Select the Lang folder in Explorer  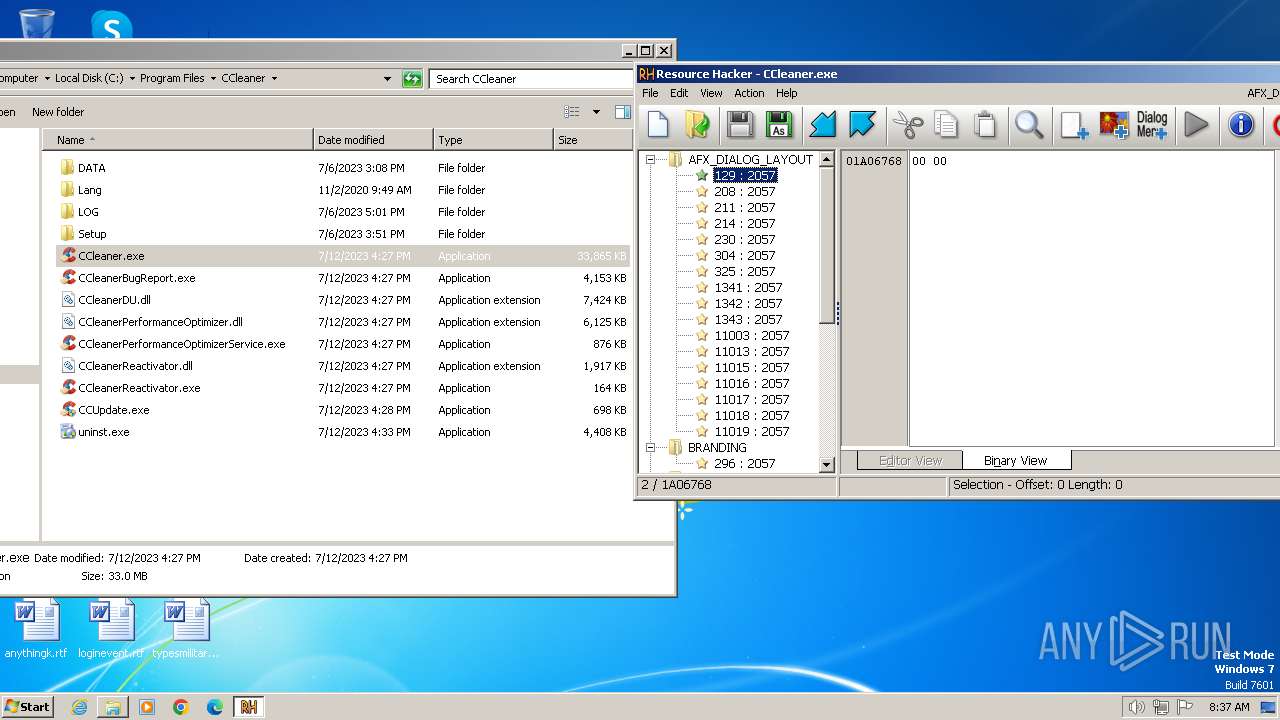pyautogui.click(x=89, y=190)
